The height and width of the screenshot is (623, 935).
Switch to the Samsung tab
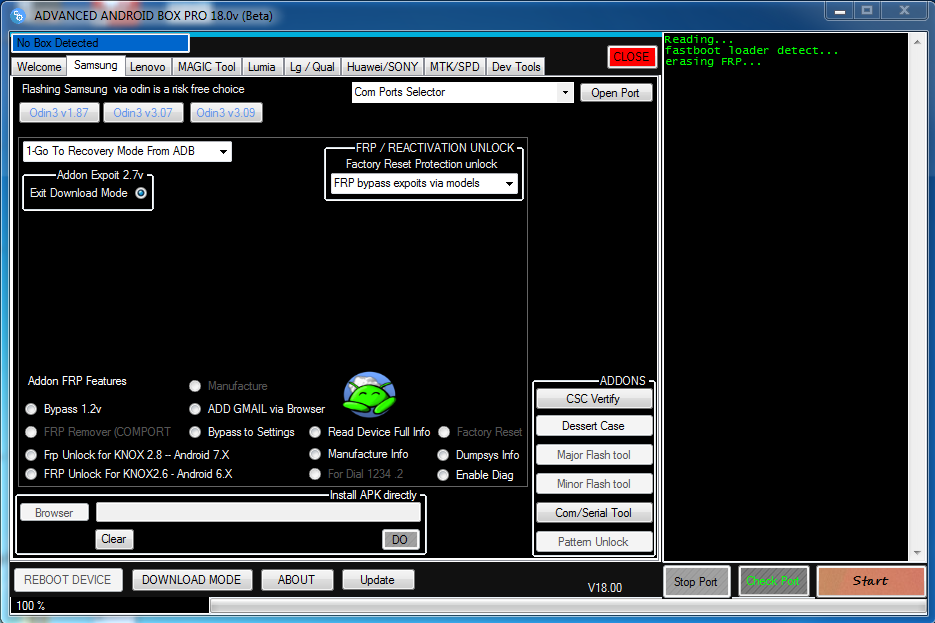point(95,65)
